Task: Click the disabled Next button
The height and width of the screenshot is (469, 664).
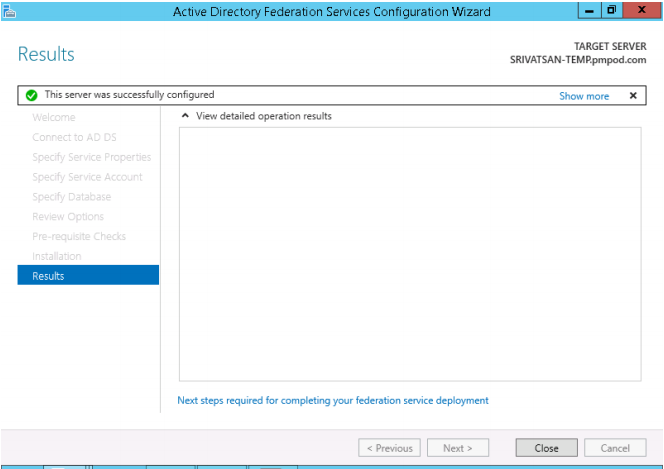Action: tap(458, 448)
